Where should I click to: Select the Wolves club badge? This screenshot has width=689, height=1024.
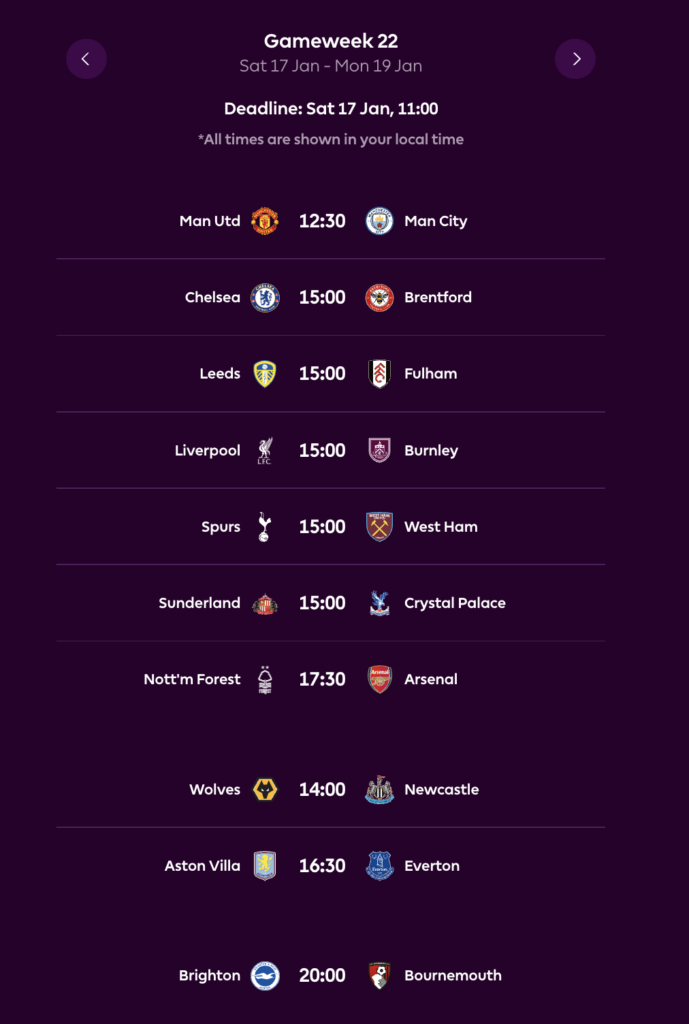pyautogui.click(x=264, y=790)
